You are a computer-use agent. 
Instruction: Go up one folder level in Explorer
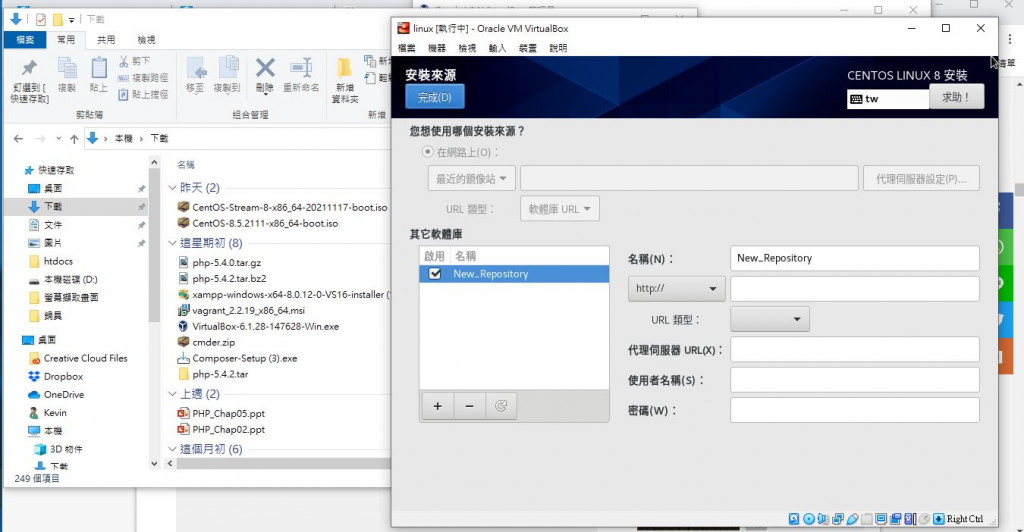pyautogui.click(x=74, y=139)
